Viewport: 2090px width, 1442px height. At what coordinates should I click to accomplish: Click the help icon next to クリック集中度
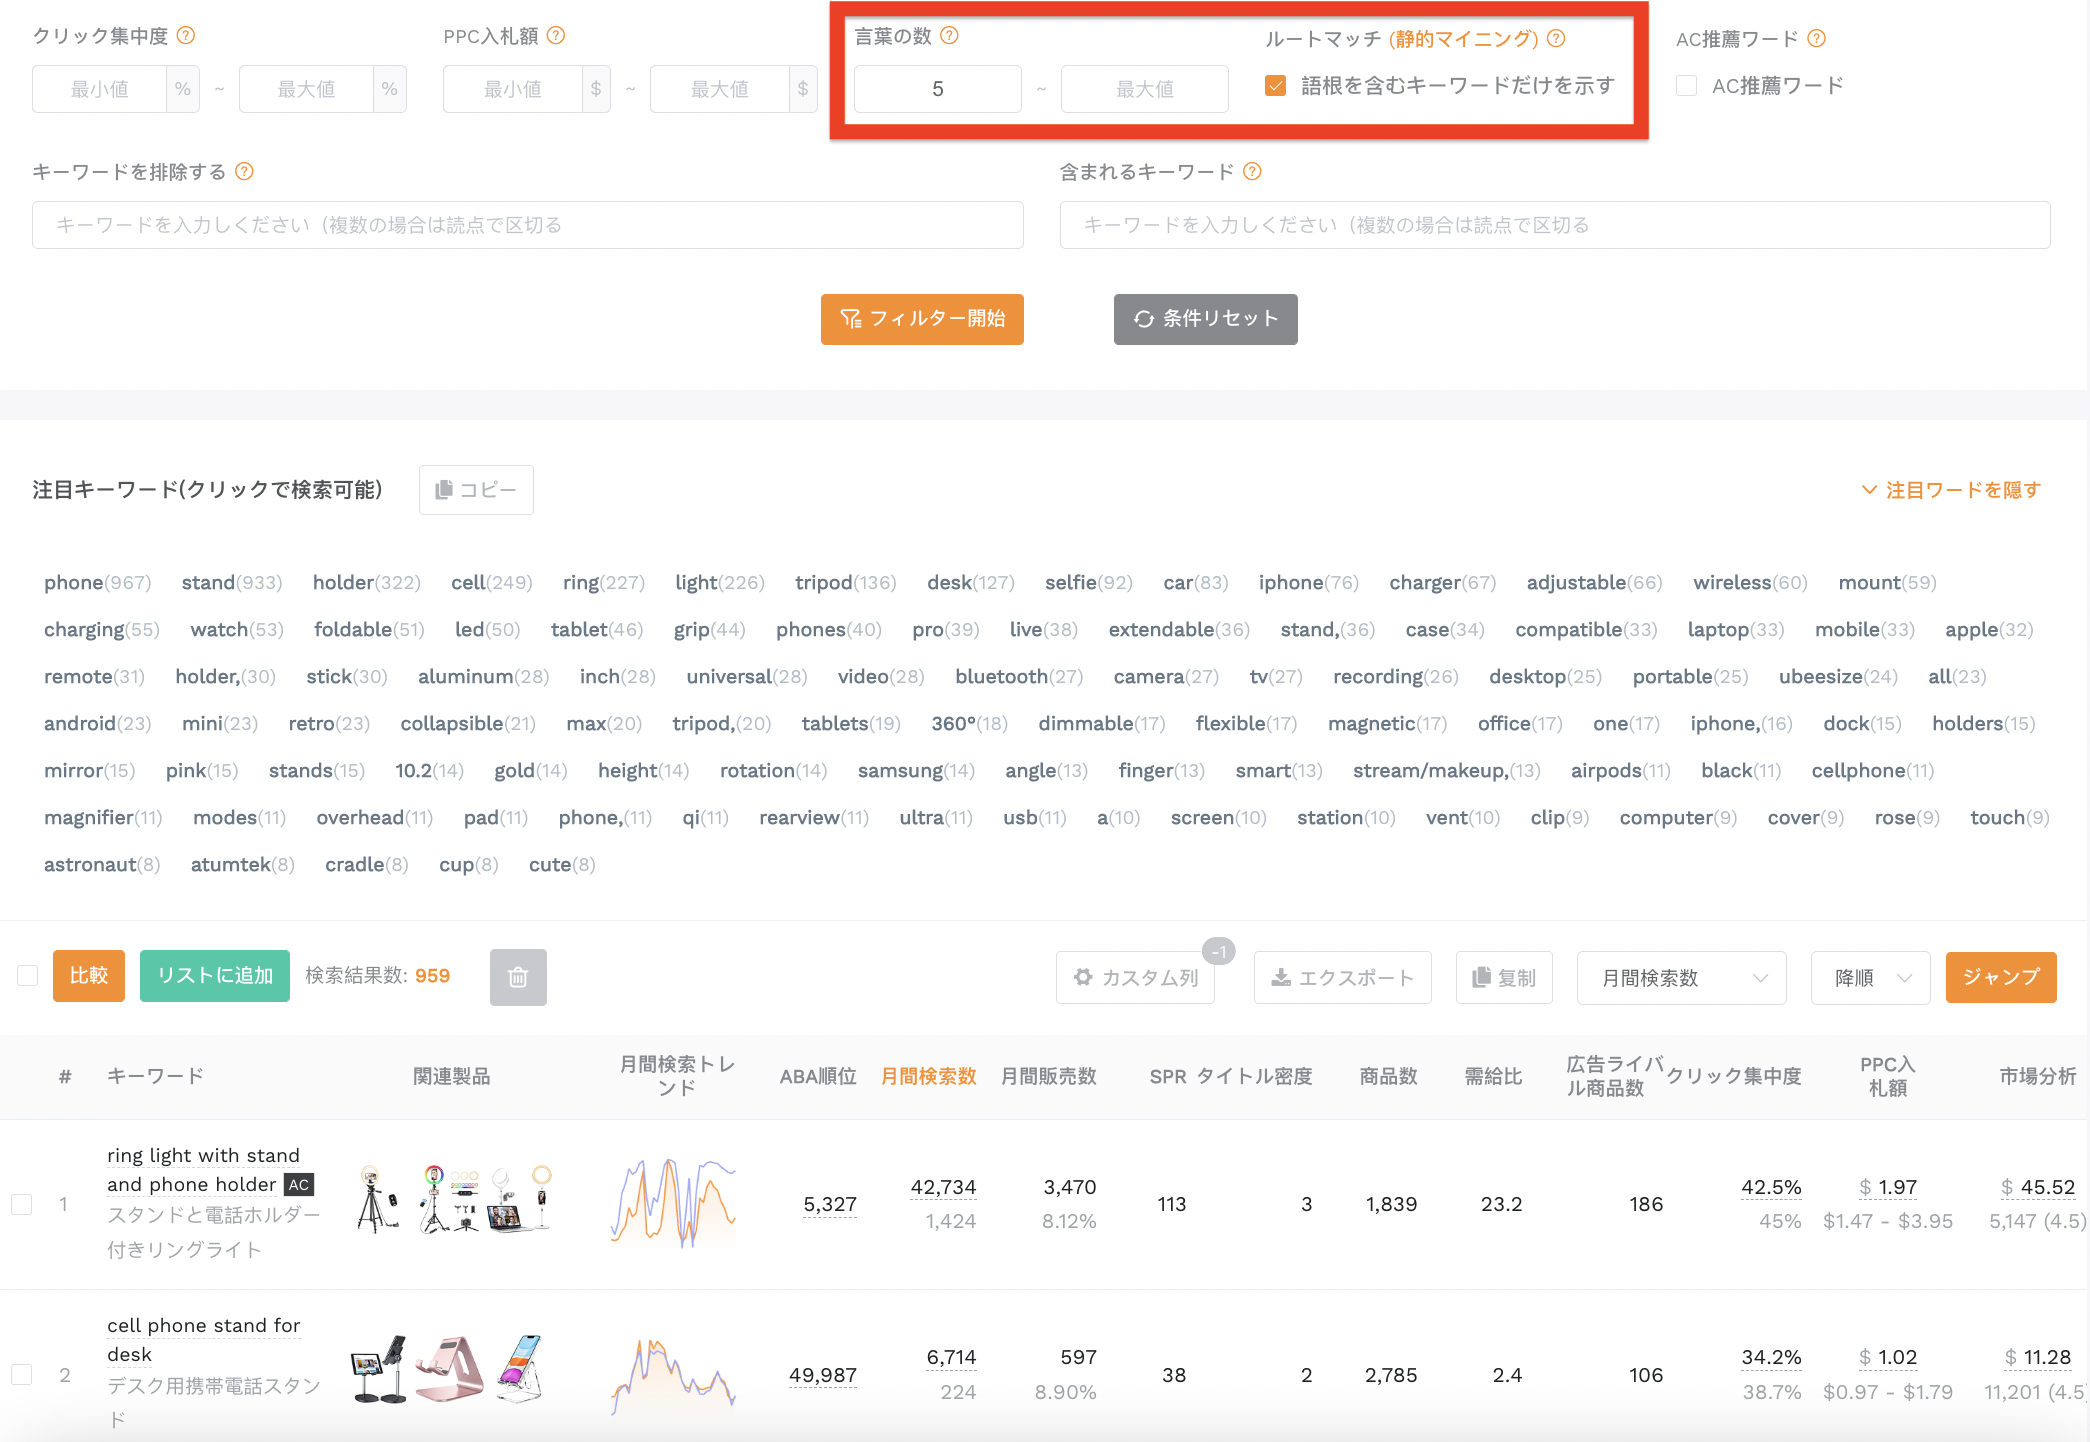point(186,36)
